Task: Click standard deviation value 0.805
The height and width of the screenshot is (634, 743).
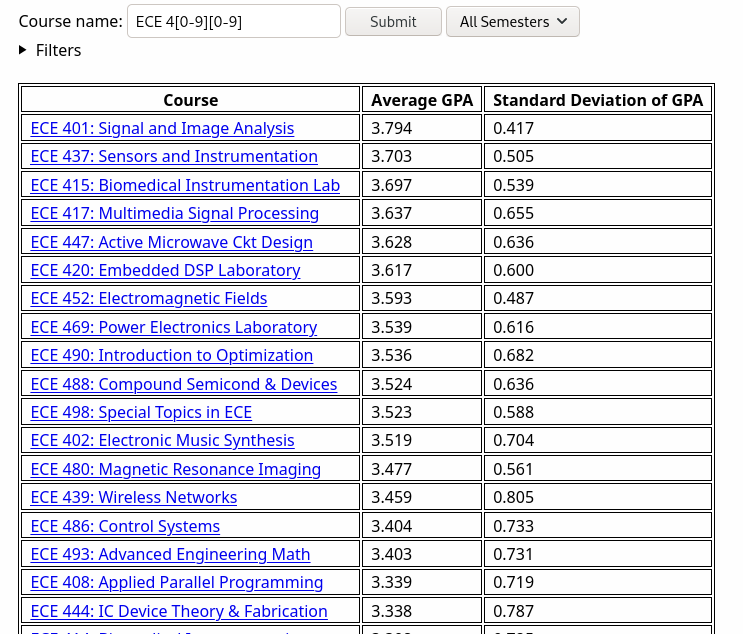Action: tap(514, 497)
